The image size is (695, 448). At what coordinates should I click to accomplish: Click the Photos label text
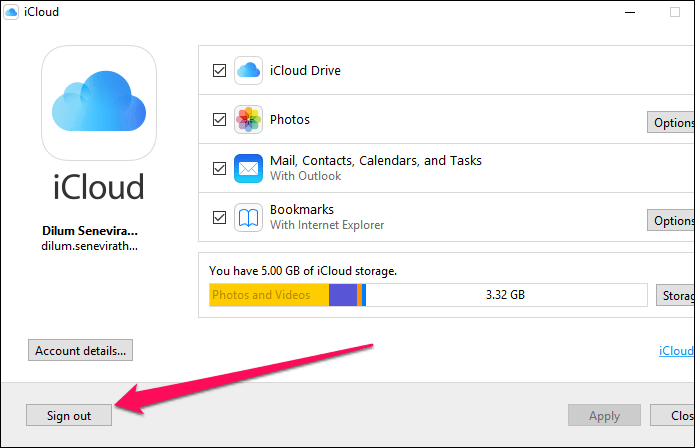click(x=290, y=120)
